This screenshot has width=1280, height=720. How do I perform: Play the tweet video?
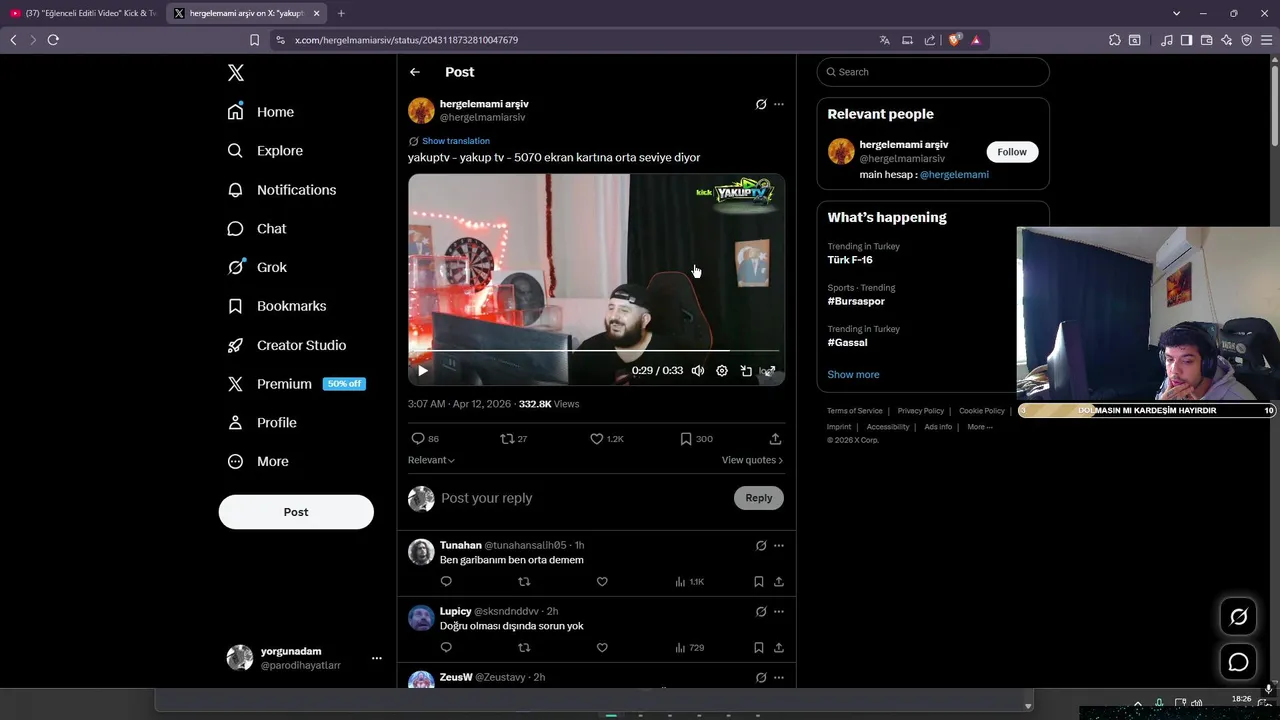[x=423, y=371]
